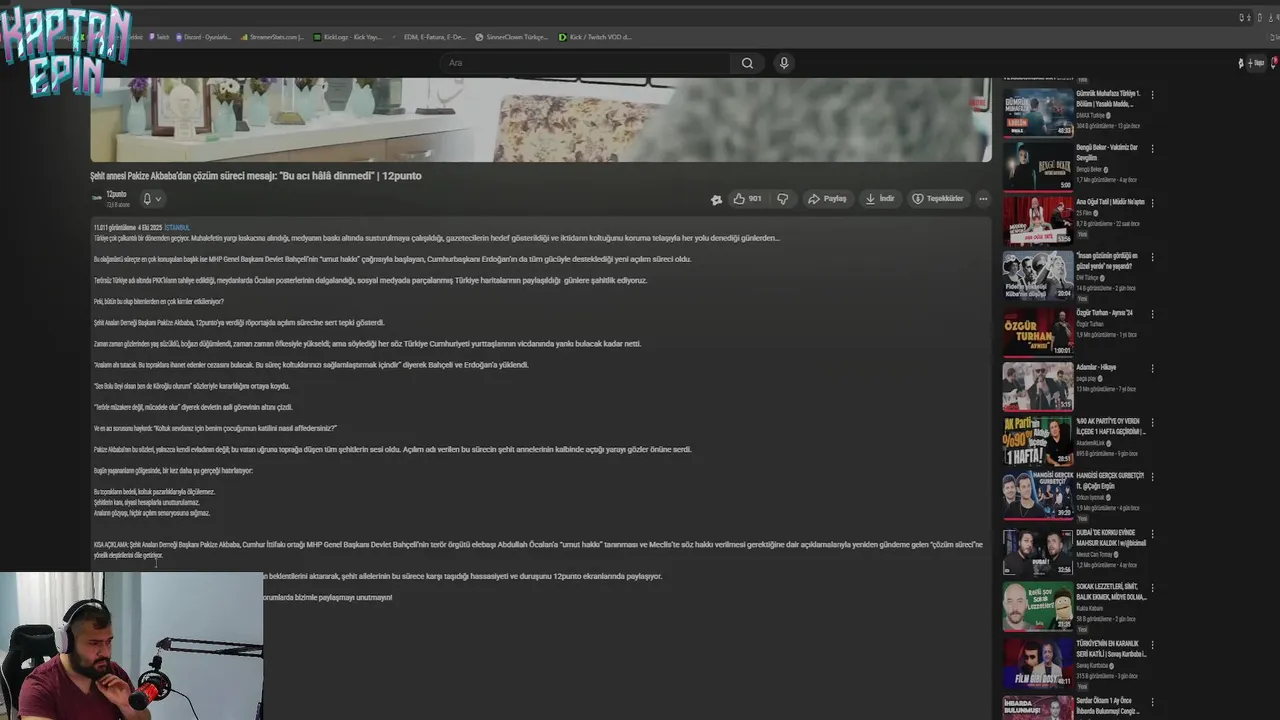Click the YouTube search magnifier button

tap(747, 63)
